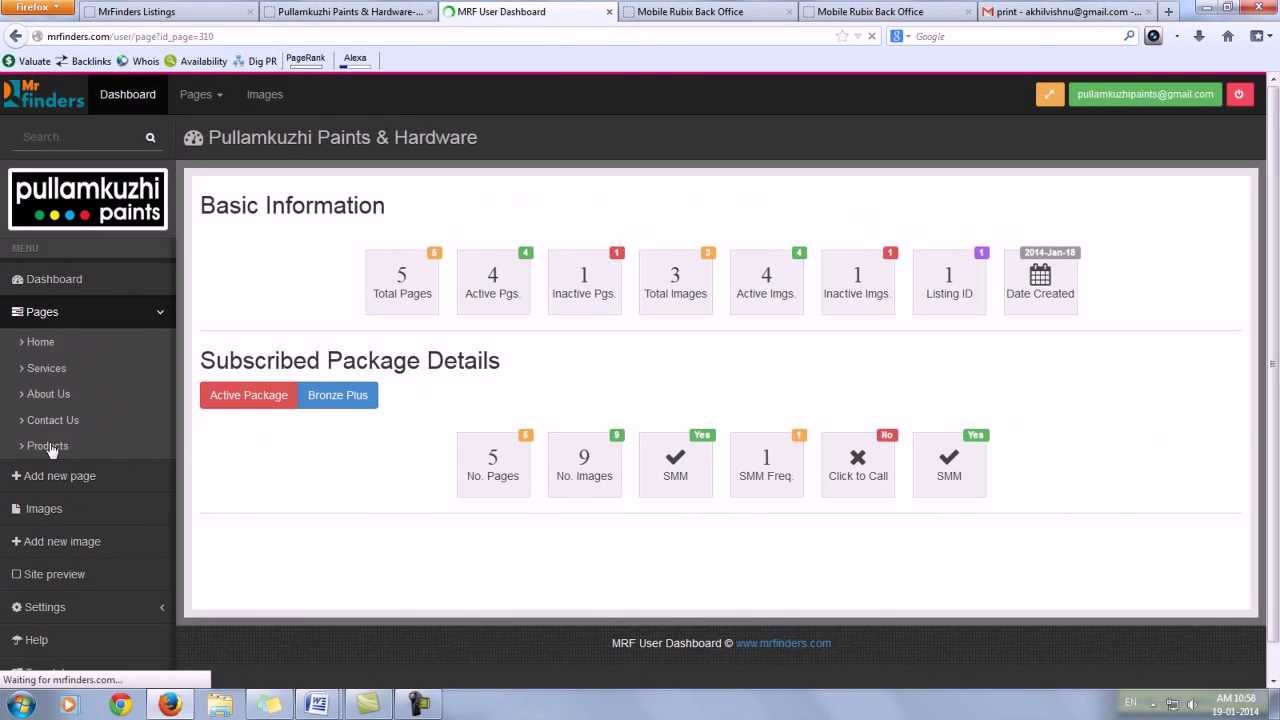Stop page loading with X in address bar

[x=871, y=36]
